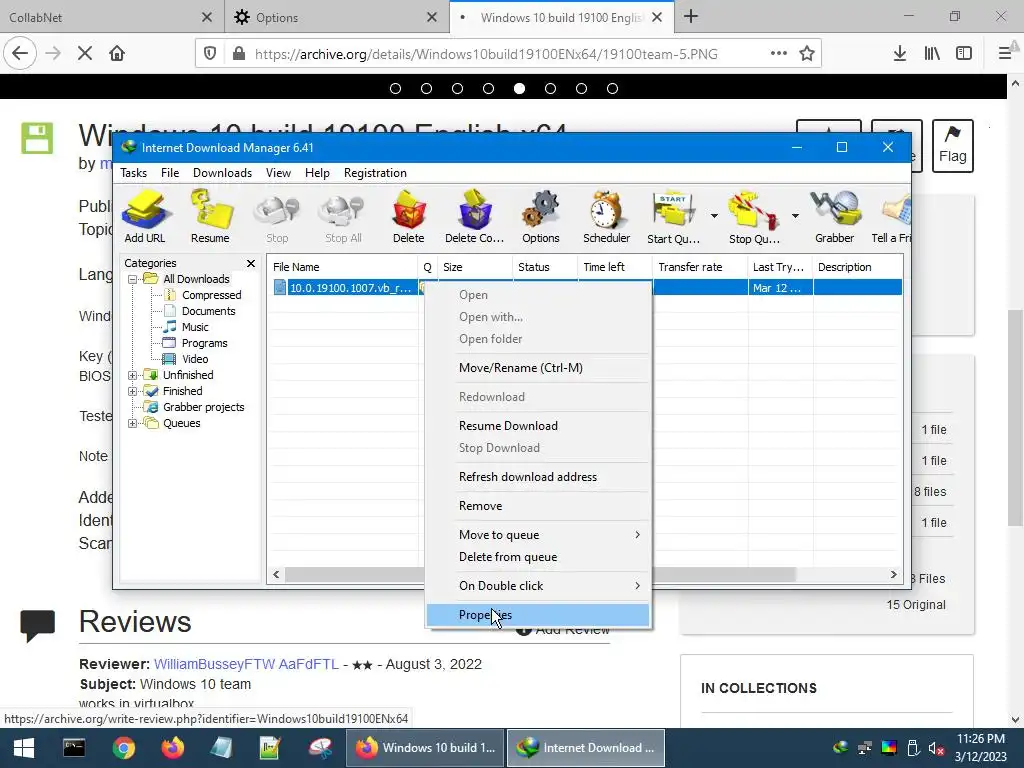Select the fifth image carousel dot
1024x768 pixels.
pyautogui.click(x=519, y=88)
